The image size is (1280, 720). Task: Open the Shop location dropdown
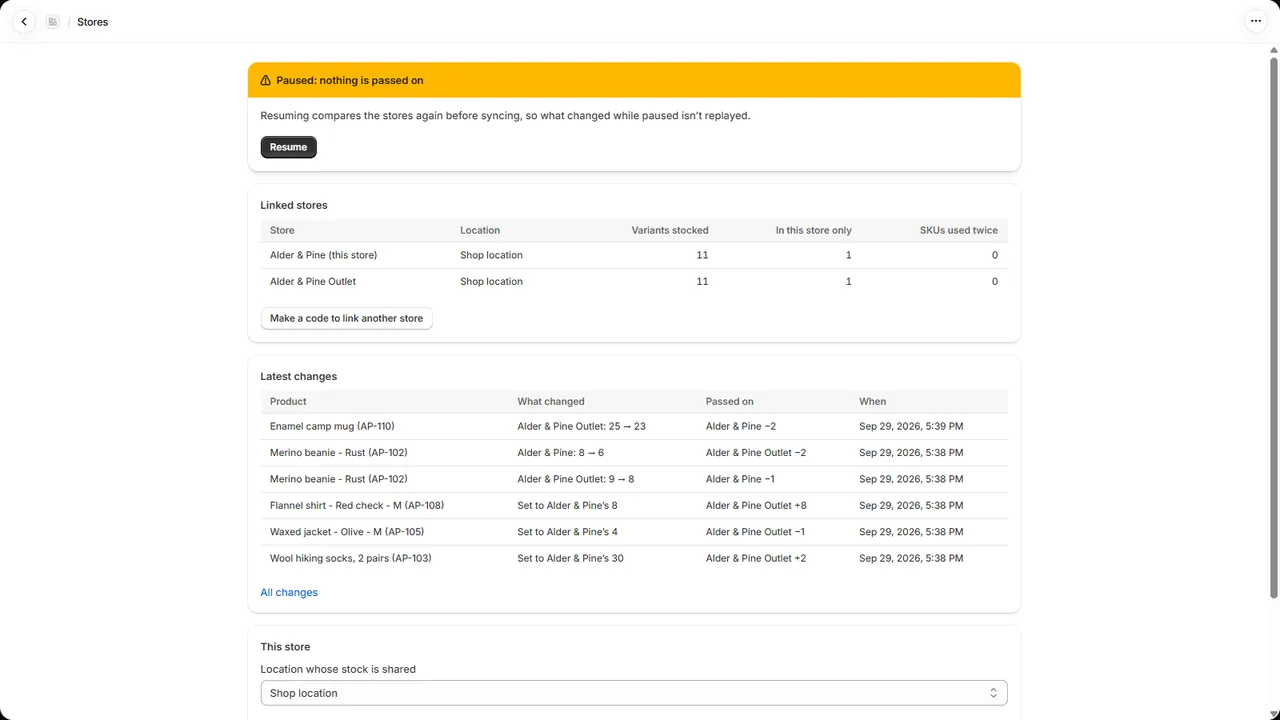pos(634,693)
